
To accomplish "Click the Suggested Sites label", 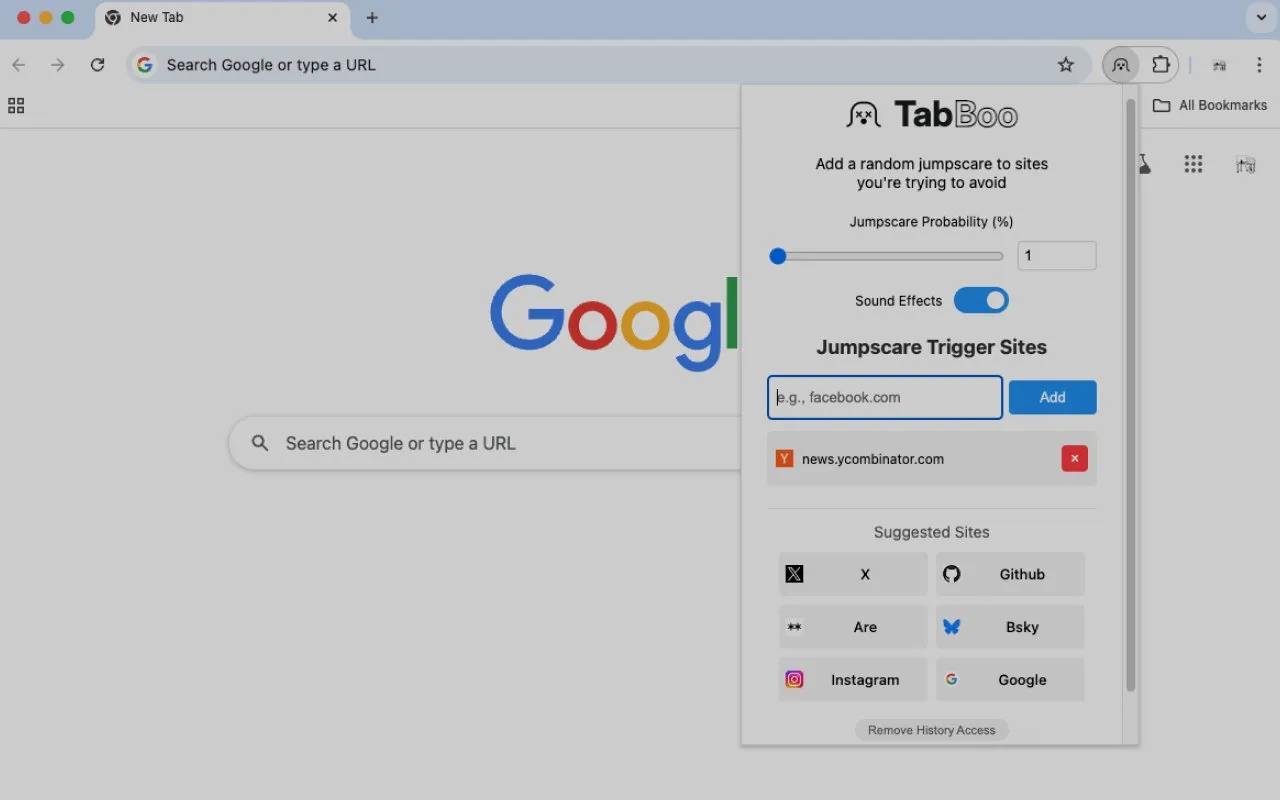I will (x=932, y=532).
